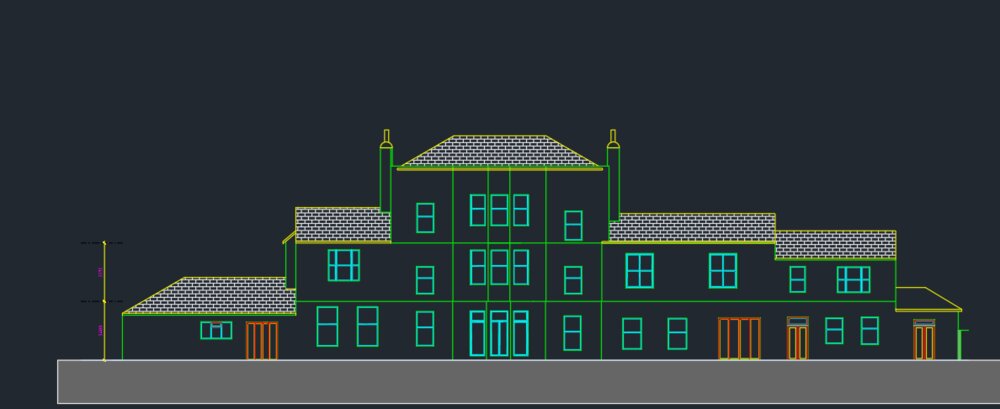Click the four-pane first-floor window nearest the far-right porch
Screen dimensions: 1000x409
click(853, 279)
